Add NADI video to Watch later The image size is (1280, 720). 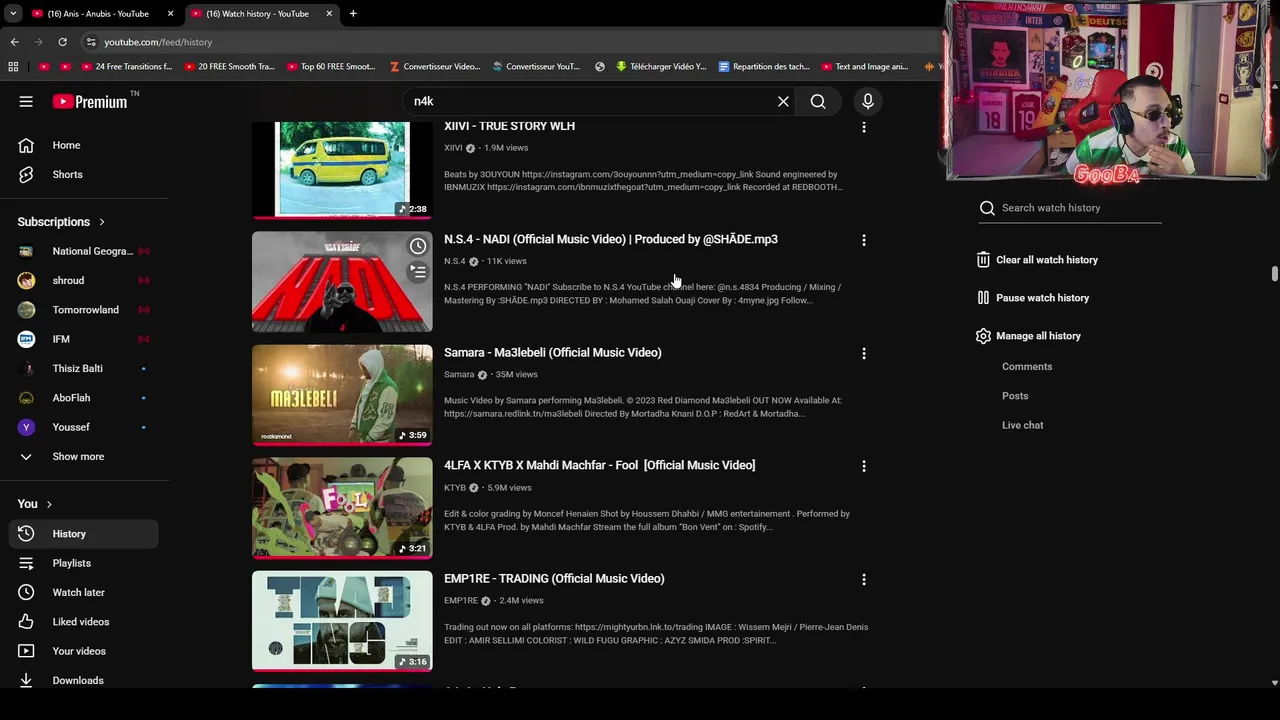click(418, 246)
